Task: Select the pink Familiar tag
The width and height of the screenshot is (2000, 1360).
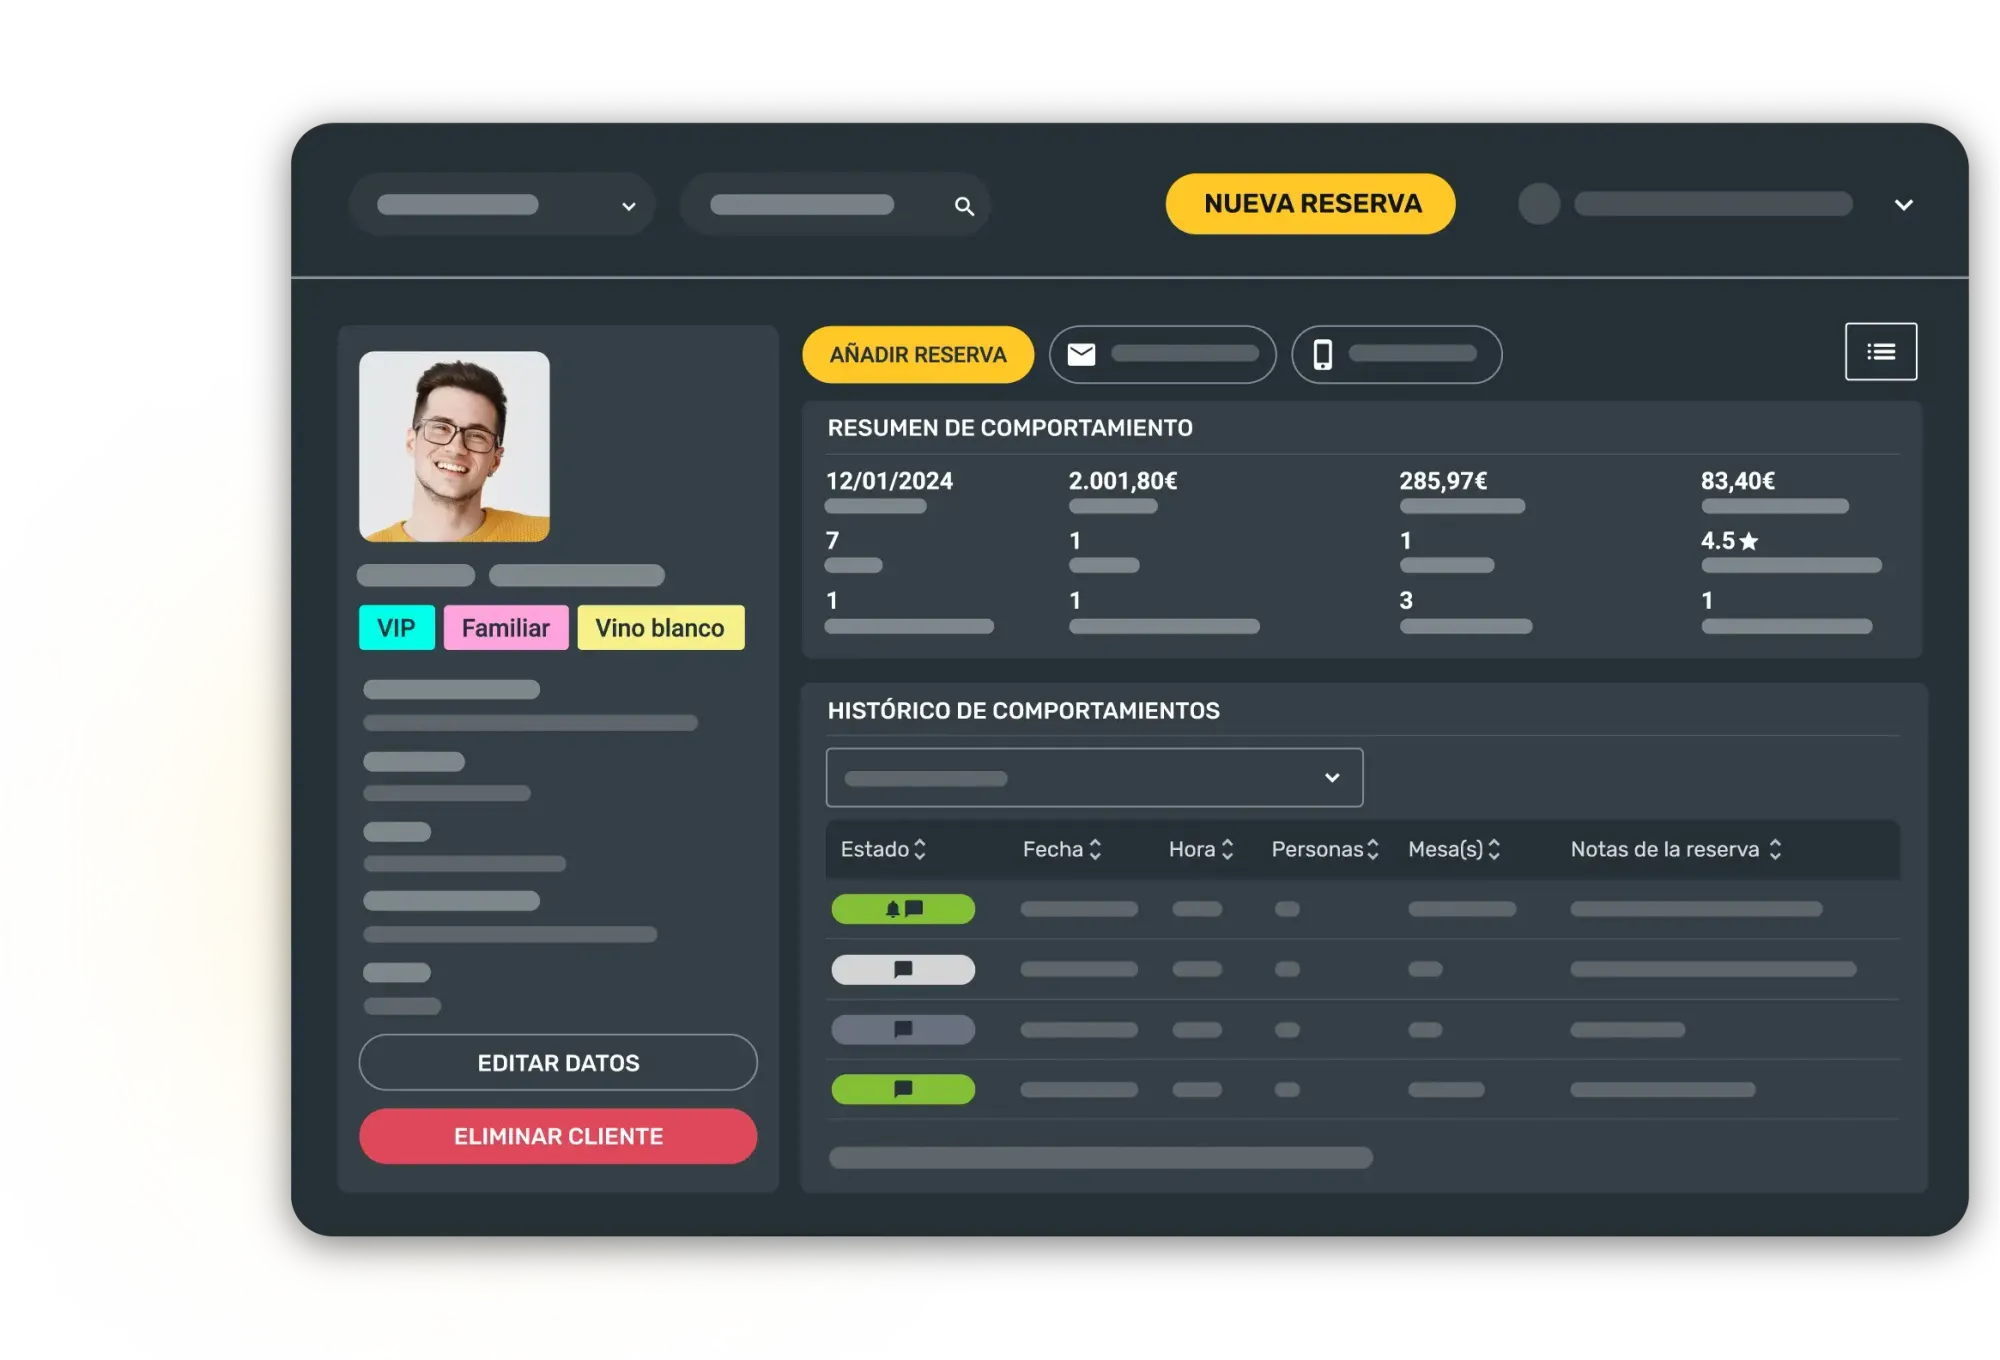Action: pyautogui.click(x=506, y=628)
